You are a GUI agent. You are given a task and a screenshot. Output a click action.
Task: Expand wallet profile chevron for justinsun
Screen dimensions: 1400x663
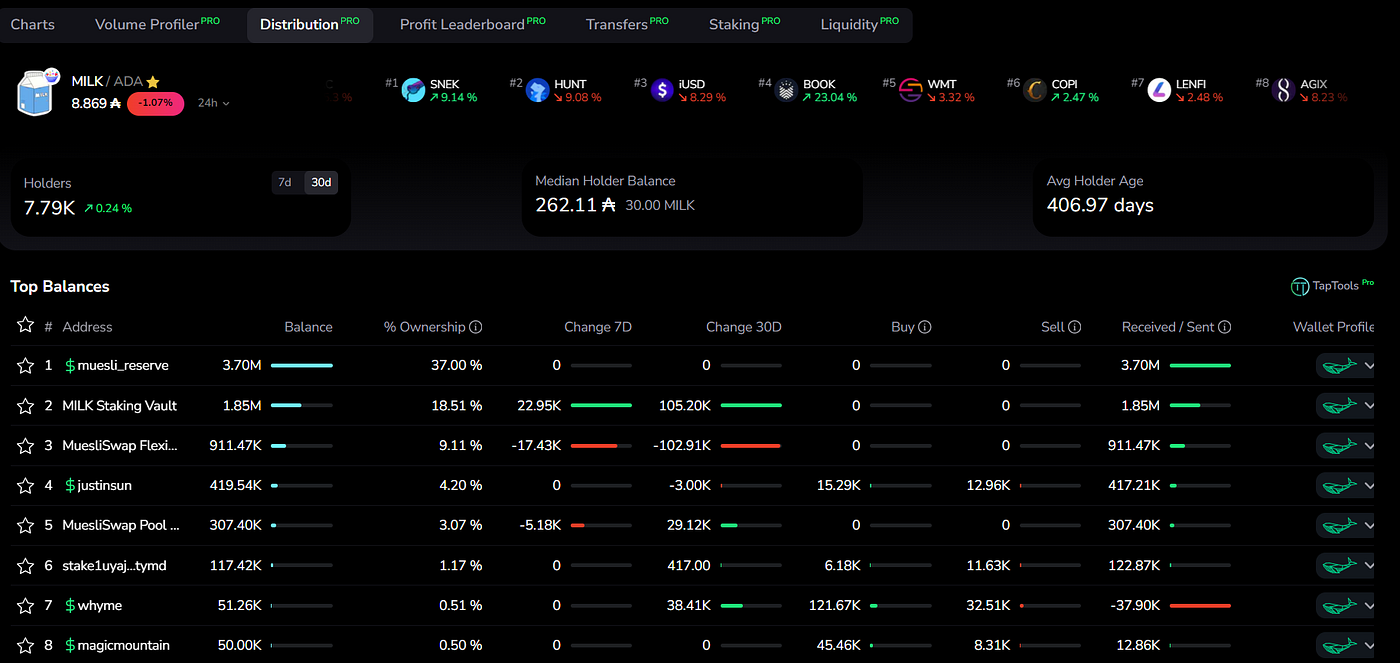click(1368, 487)
